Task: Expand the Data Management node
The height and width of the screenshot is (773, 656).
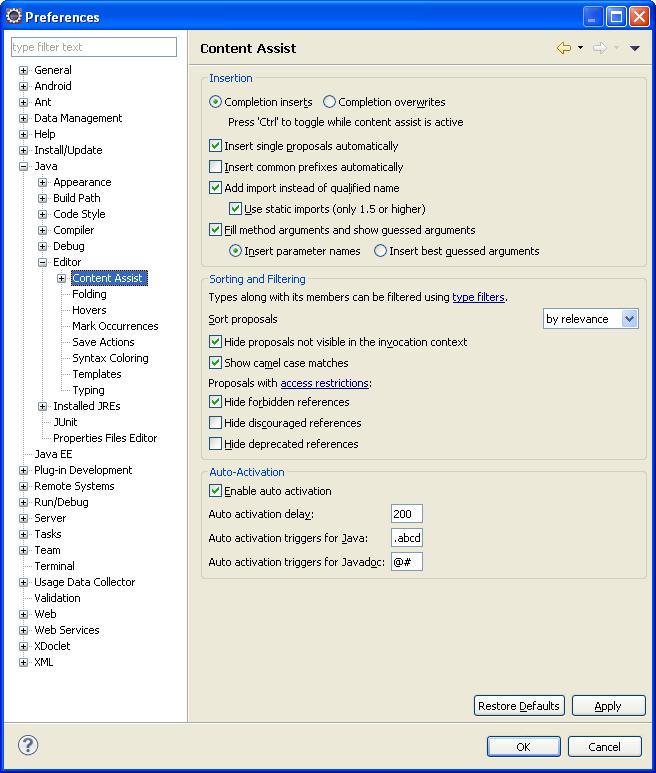Action: pyautogui.click(x=23, y=118)
